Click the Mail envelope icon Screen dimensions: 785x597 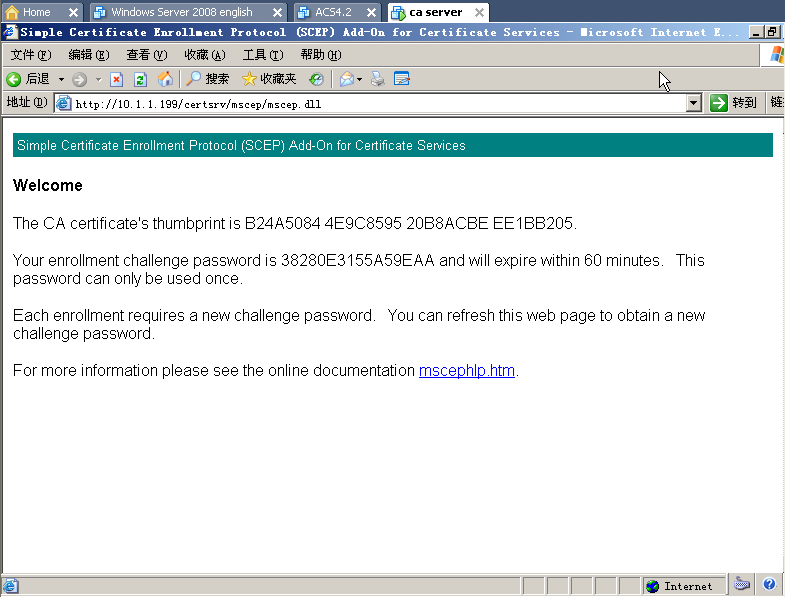pos(347,79)
